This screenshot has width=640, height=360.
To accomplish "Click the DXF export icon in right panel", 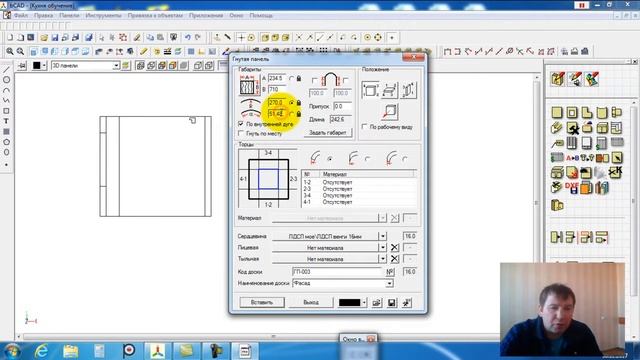I will [571, 188].
